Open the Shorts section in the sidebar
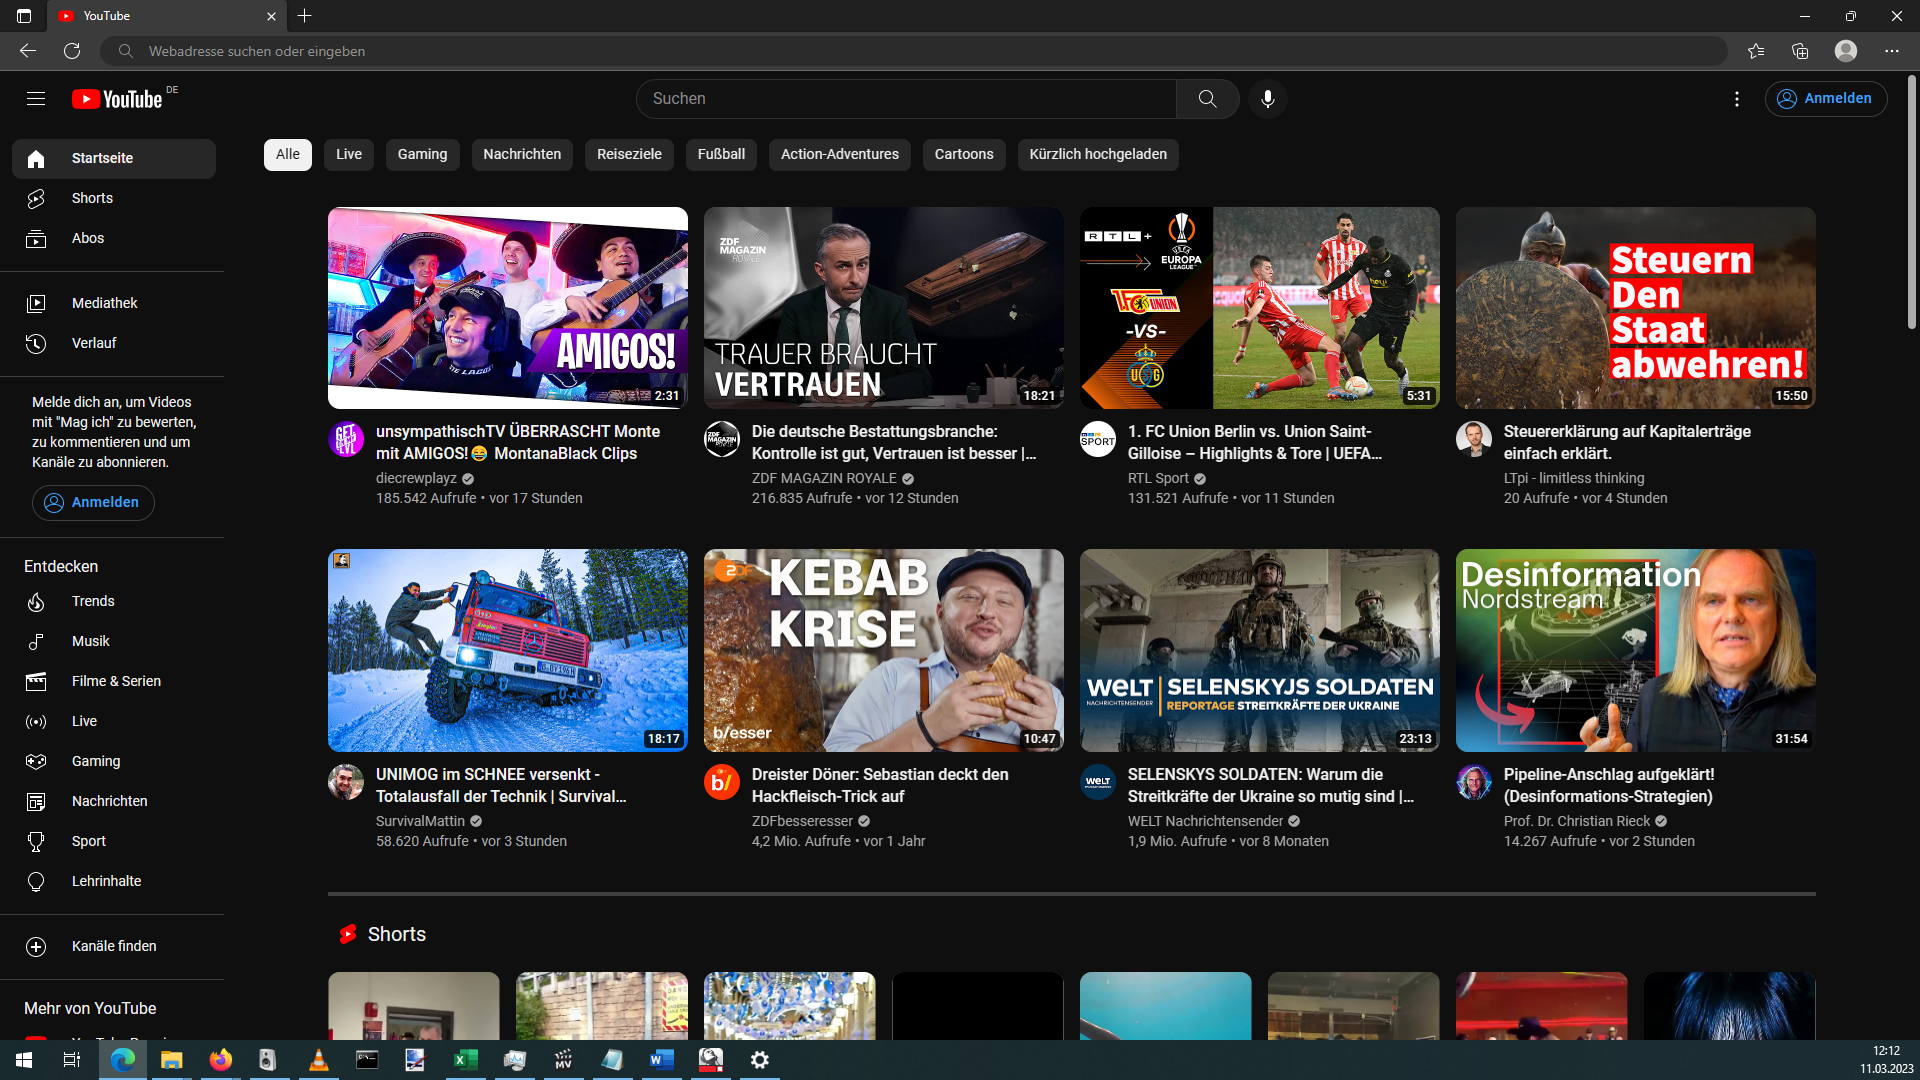1920x1080 pixels. (x=92, y=198)
